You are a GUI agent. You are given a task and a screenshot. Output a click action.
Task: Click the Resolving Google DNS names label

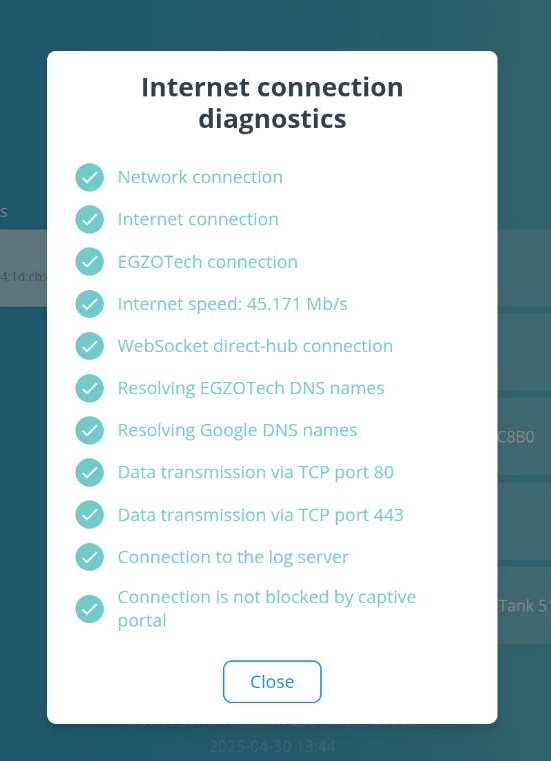pyautogui.click(x=237, y=430)
